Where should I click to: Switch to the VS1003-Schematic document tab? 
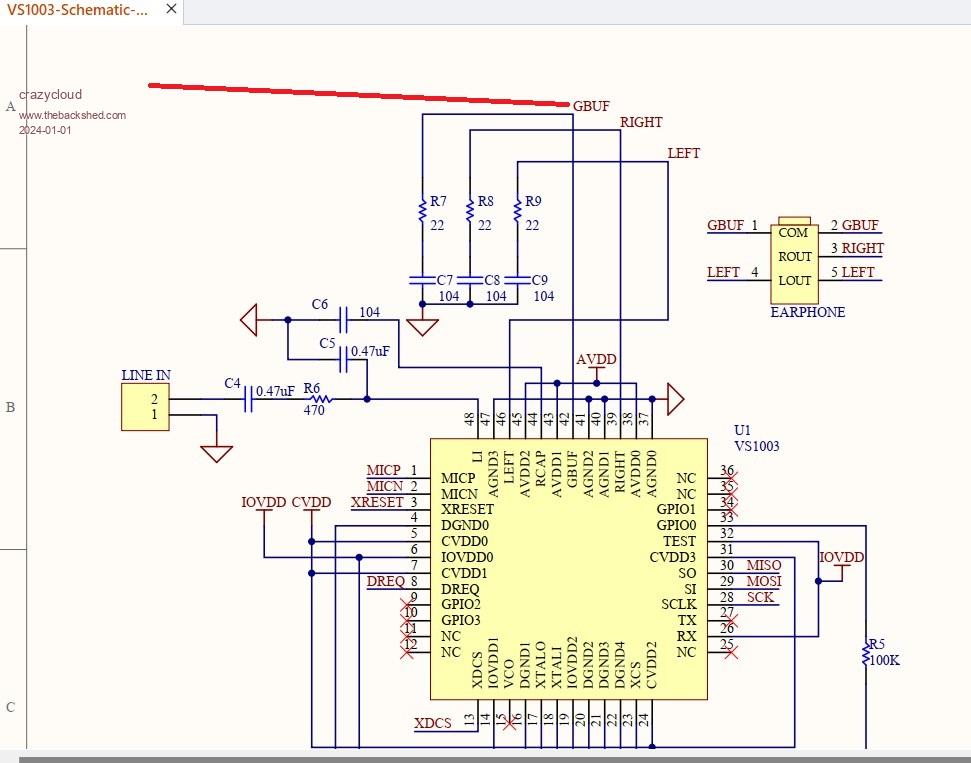pos(78,10)
